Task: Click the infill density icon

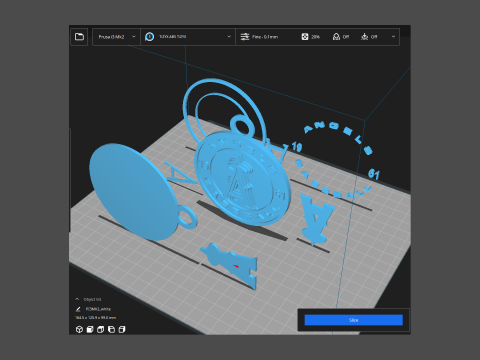Action: pos(305,37)
